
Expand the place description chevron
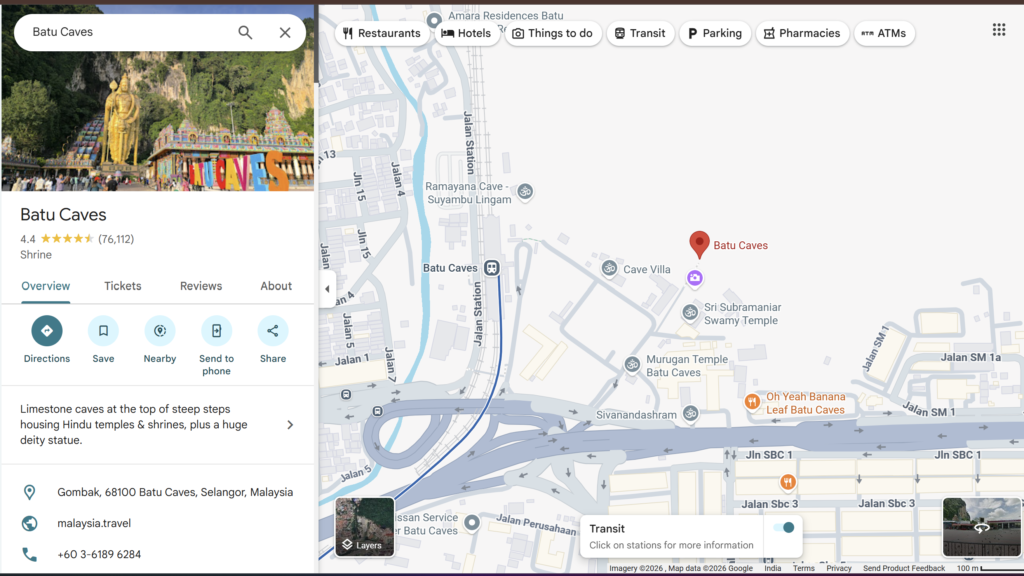tap(290, 425)
